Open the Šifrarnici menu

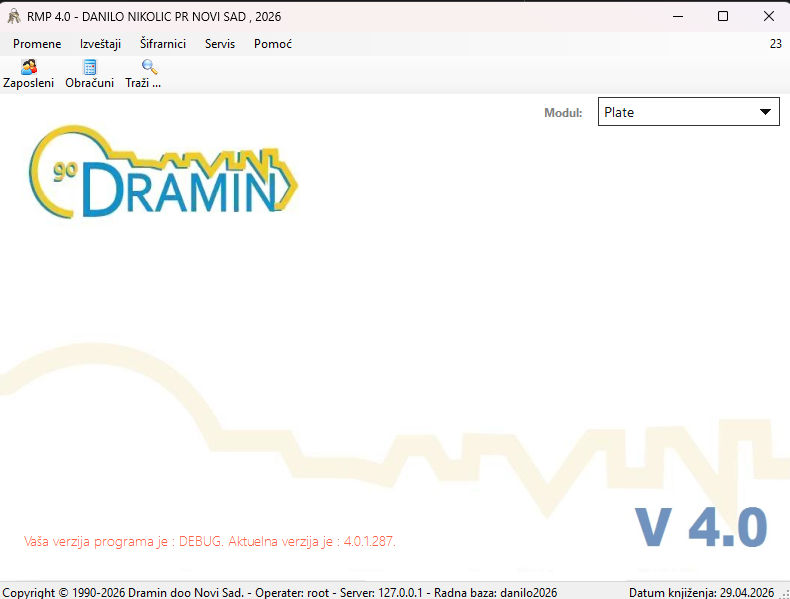coord(163,44)
